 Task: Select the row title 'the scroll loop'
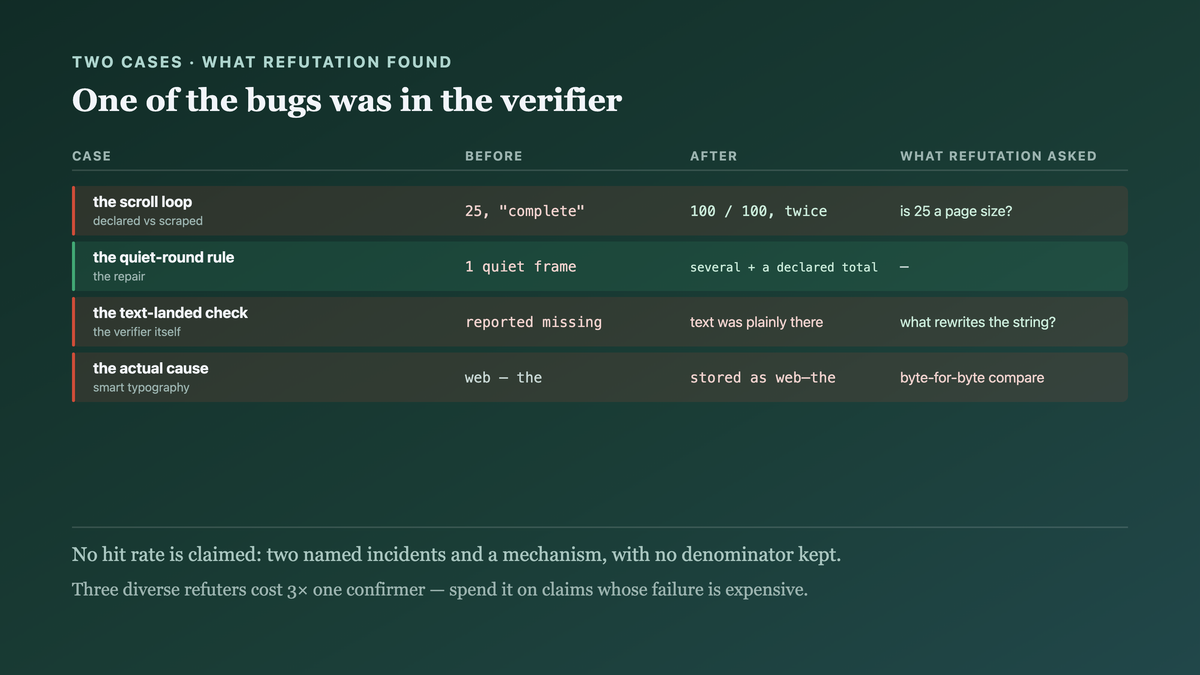point(142,202)
